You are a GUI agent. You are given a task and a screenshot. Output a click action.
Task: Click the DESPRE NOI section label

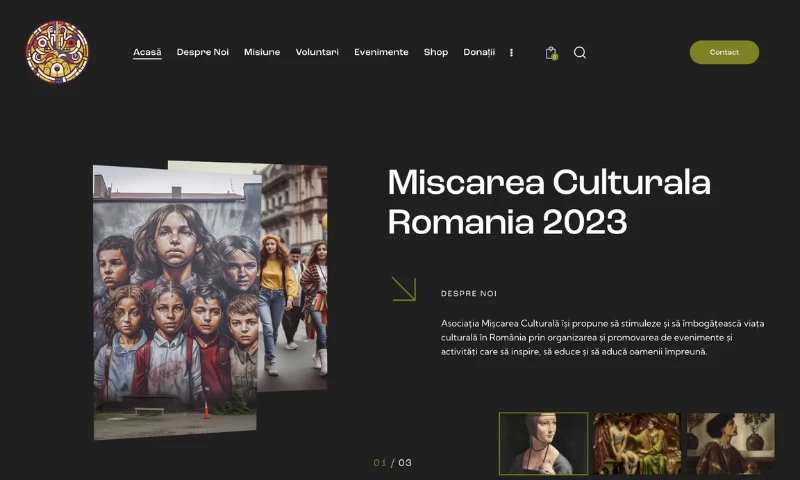coord(469,294)
